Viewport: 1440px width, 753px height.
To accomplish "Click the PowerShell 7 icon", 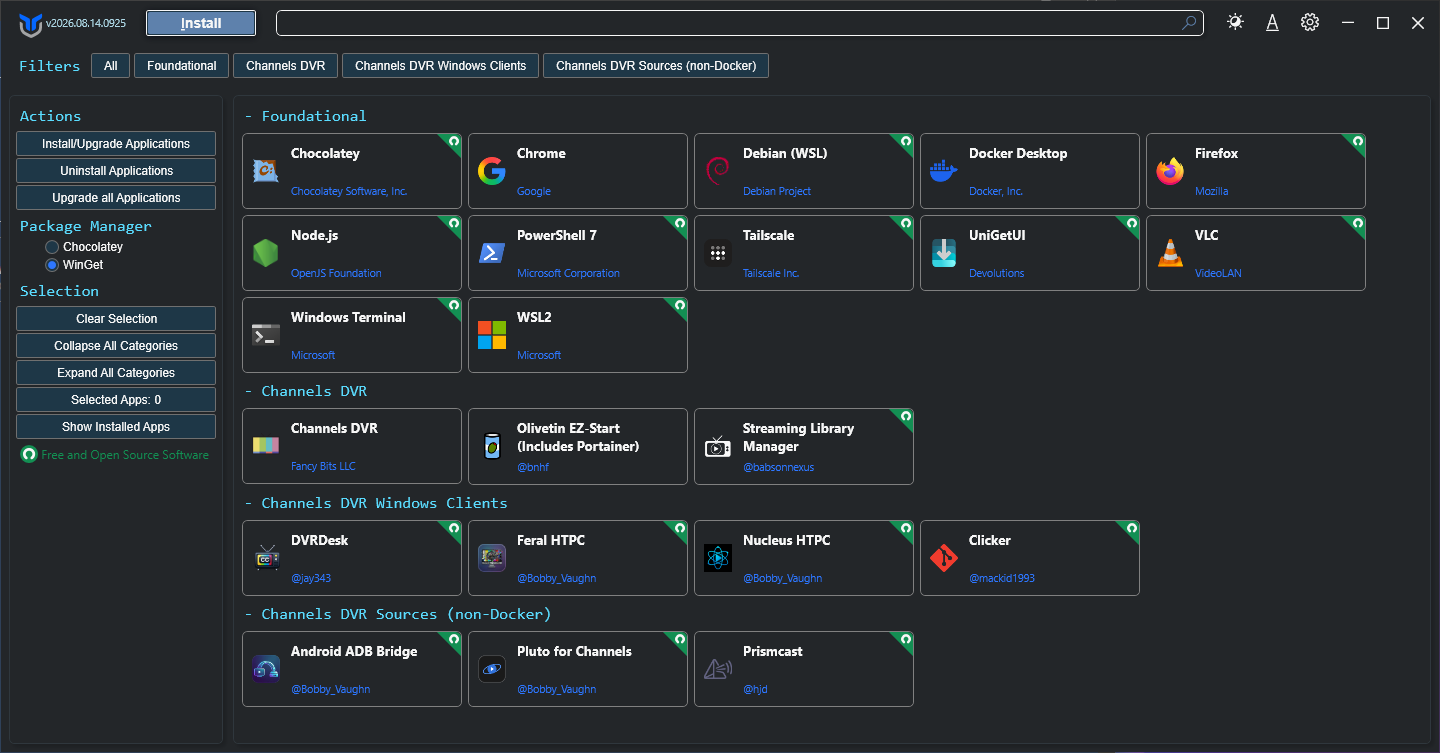I will pyautogui.click(x=492, y=253).
